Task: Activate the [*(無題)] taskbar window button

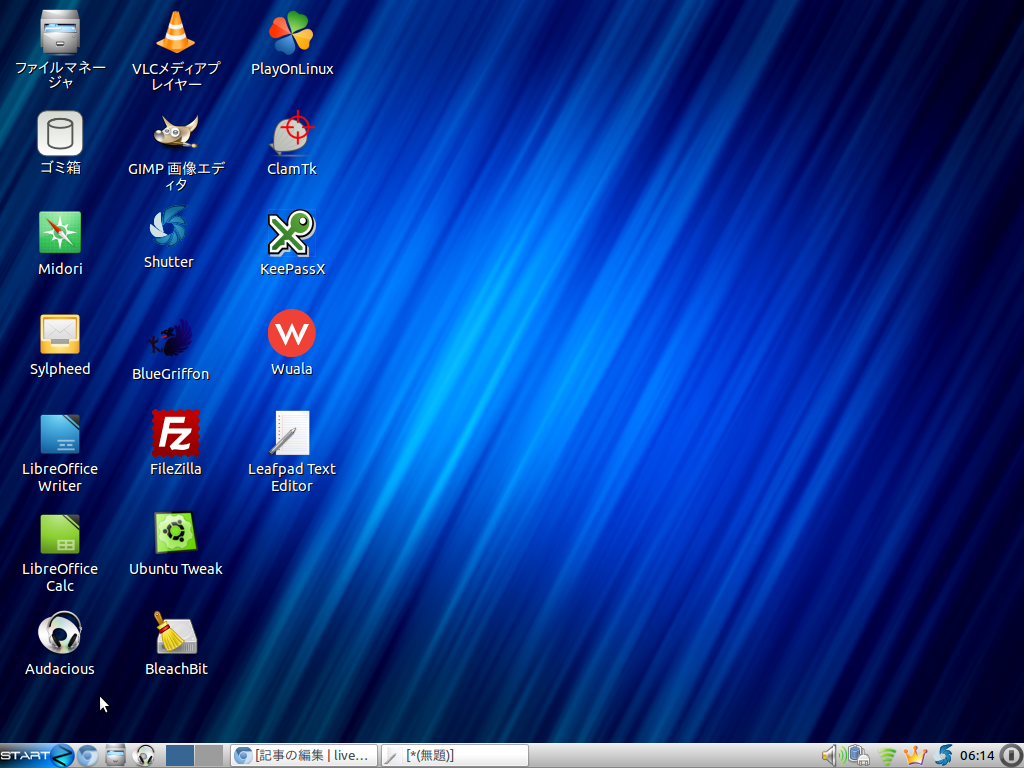Action: (x=455, y=756)
